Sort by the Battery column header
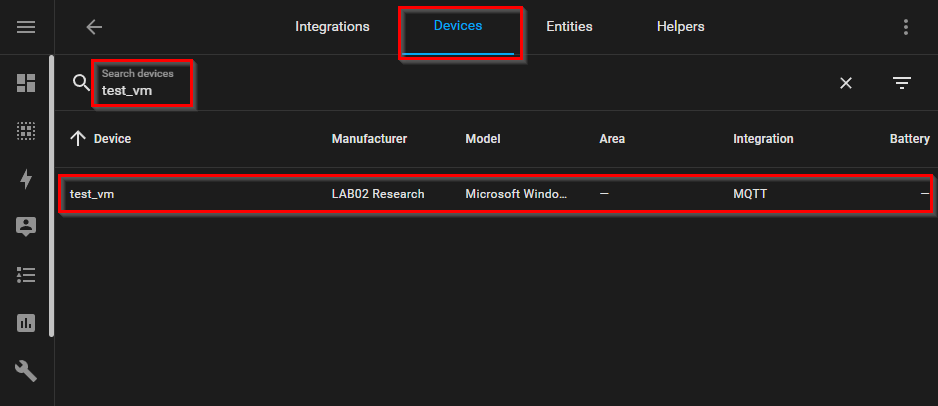Screen dimensions: 938x406 pyautogui.click(x=909, y=139)
